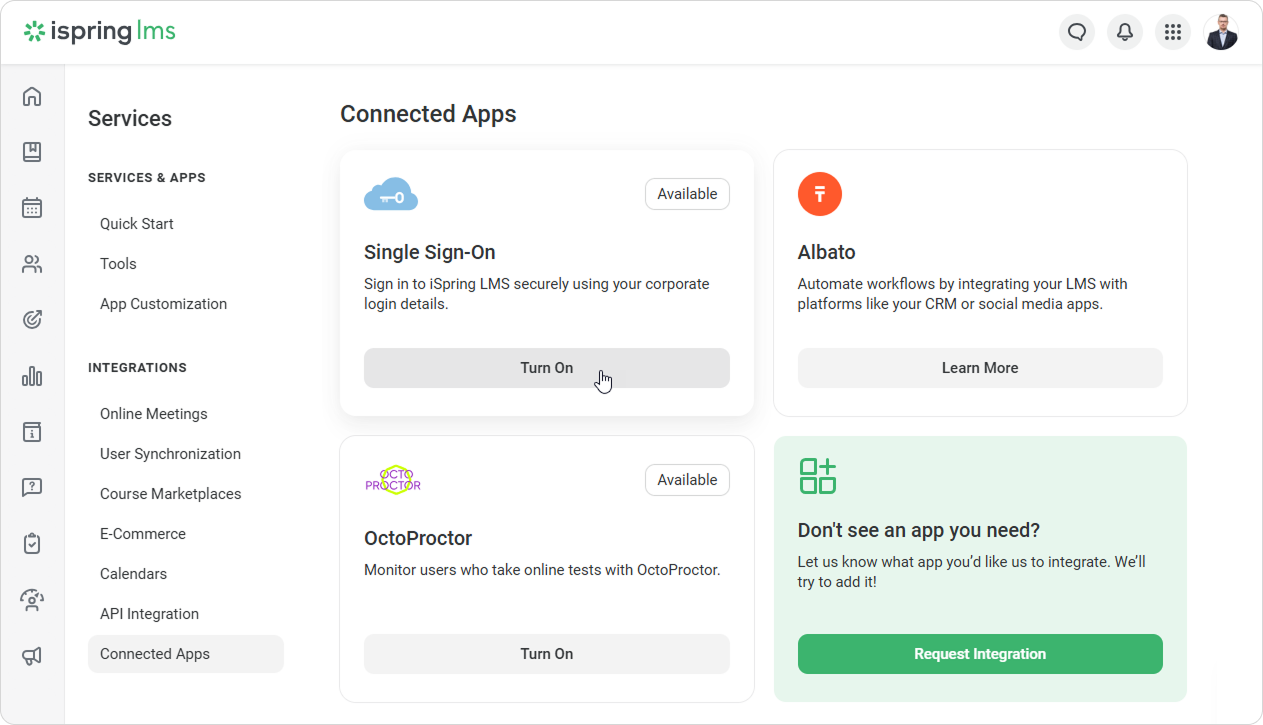Click the calendar icon in left sidebar
Viewport: 1263px width, 725px height.
[32, 208]
